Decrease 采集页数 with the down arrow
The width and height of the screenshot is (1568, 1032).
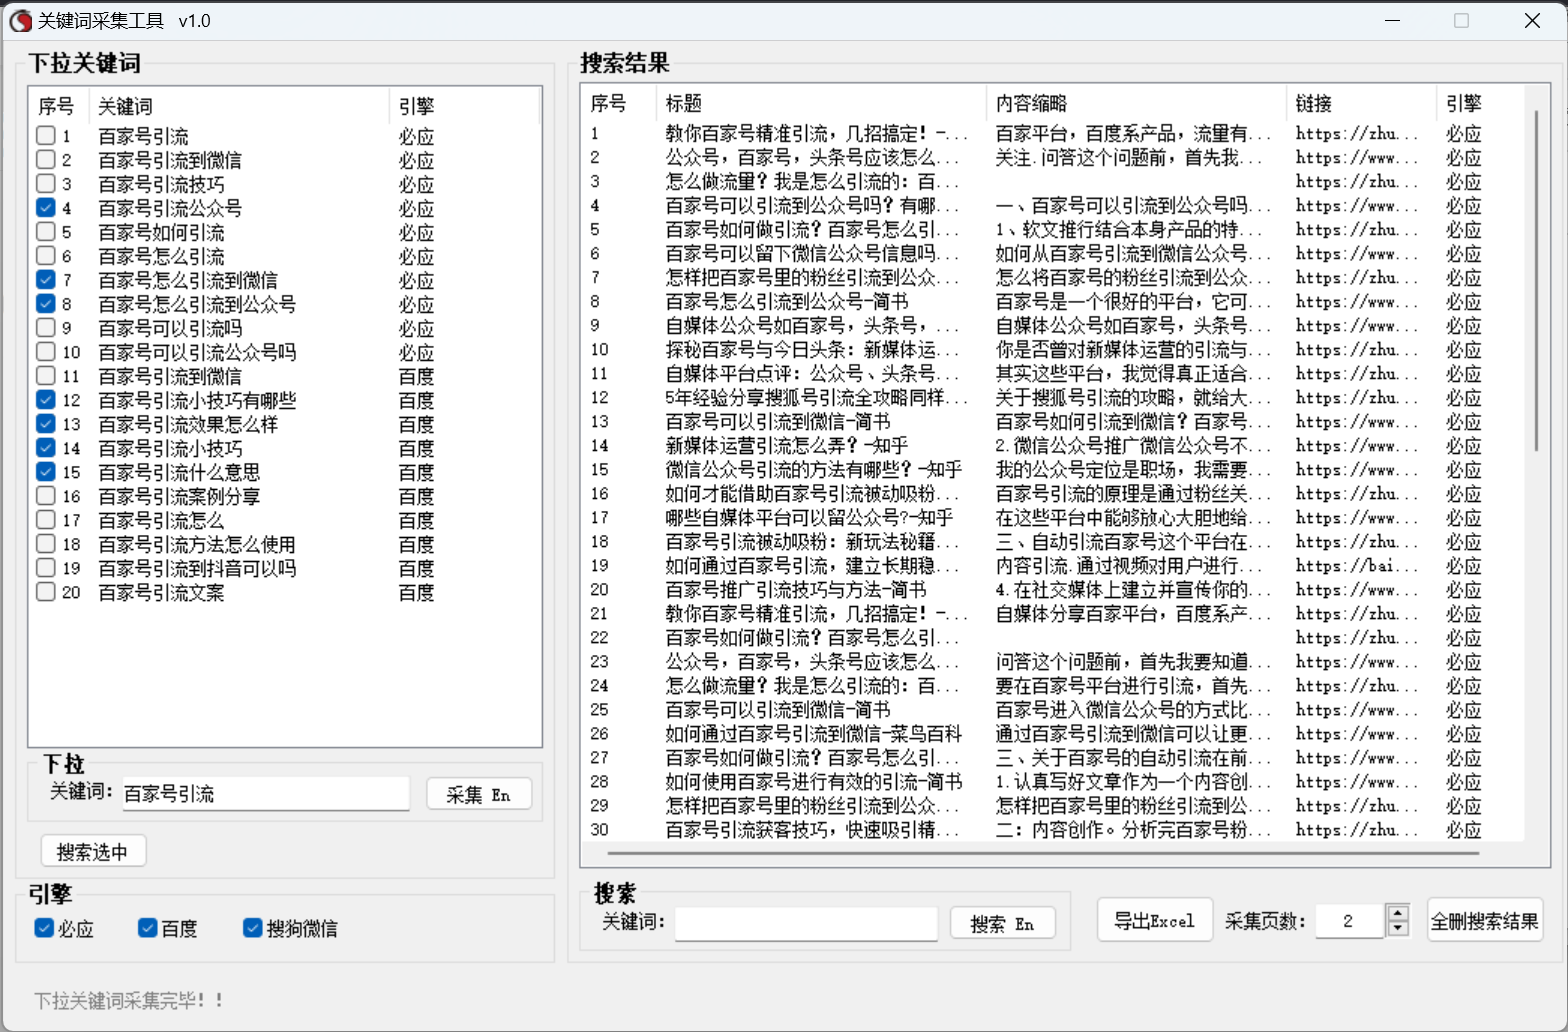[1398, 928]
